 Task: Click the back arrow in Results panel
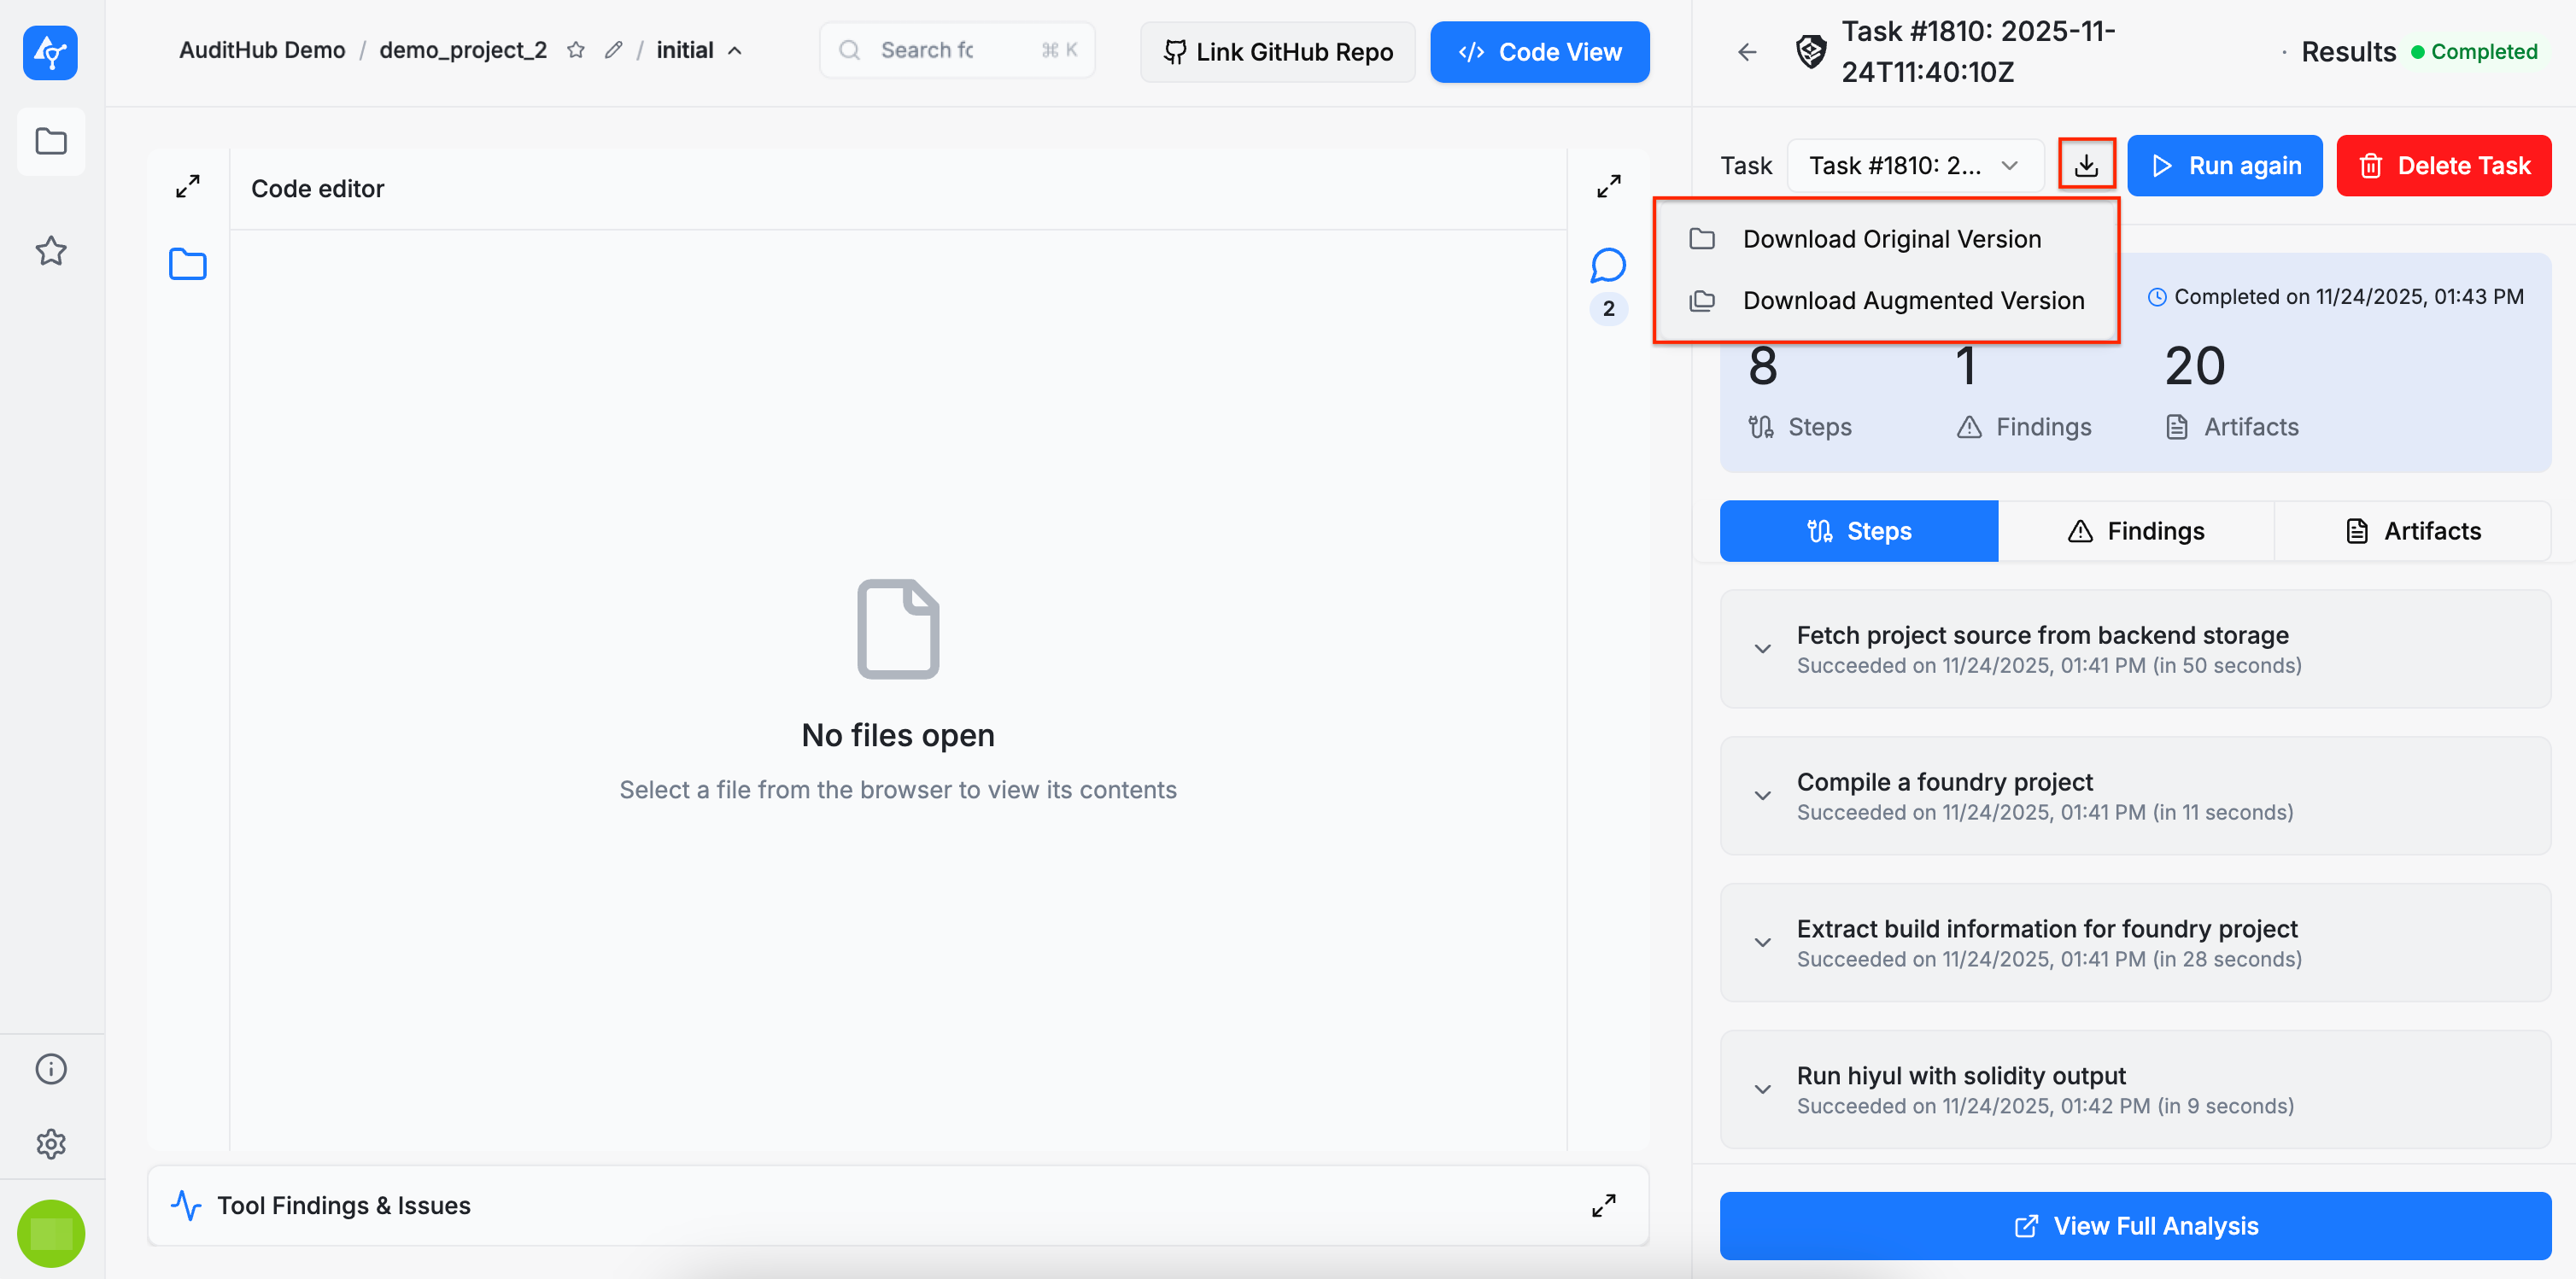point(1747,52)
